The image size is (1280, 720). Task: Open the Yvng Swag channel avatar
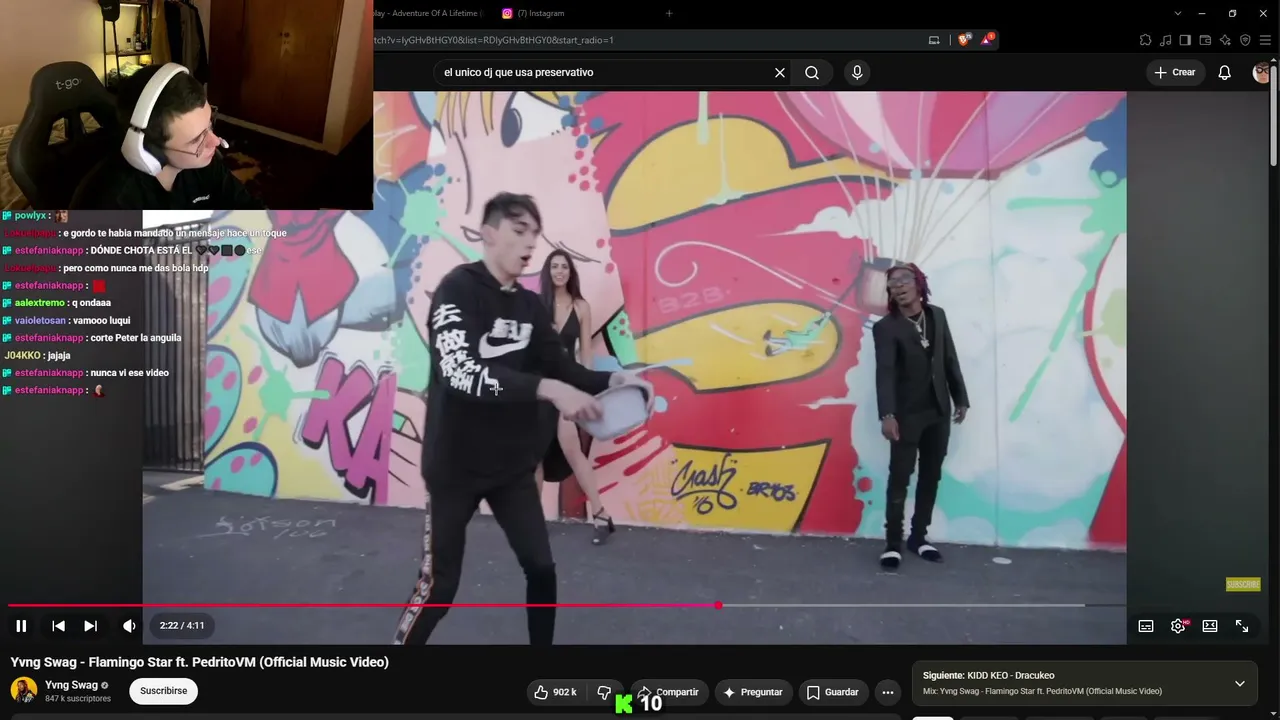(x=24, y=690)
